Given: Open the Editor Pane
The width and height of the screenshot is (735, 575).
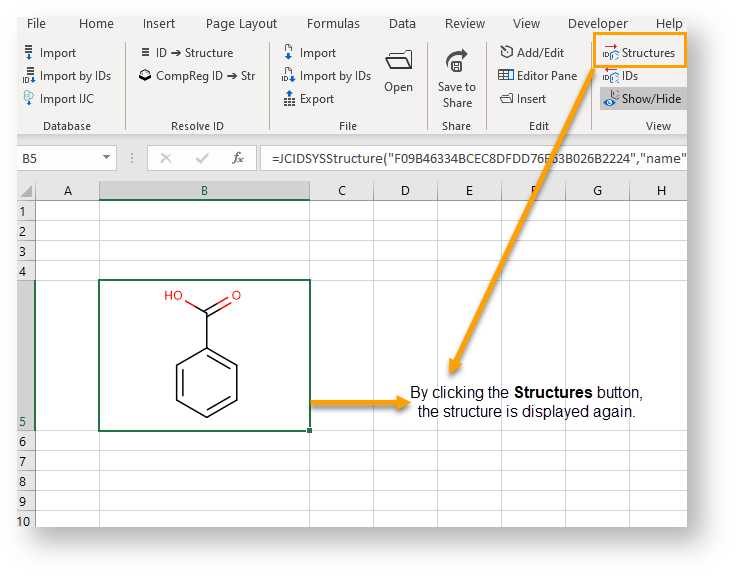Looking at the screenshot, I should point(538,76).
